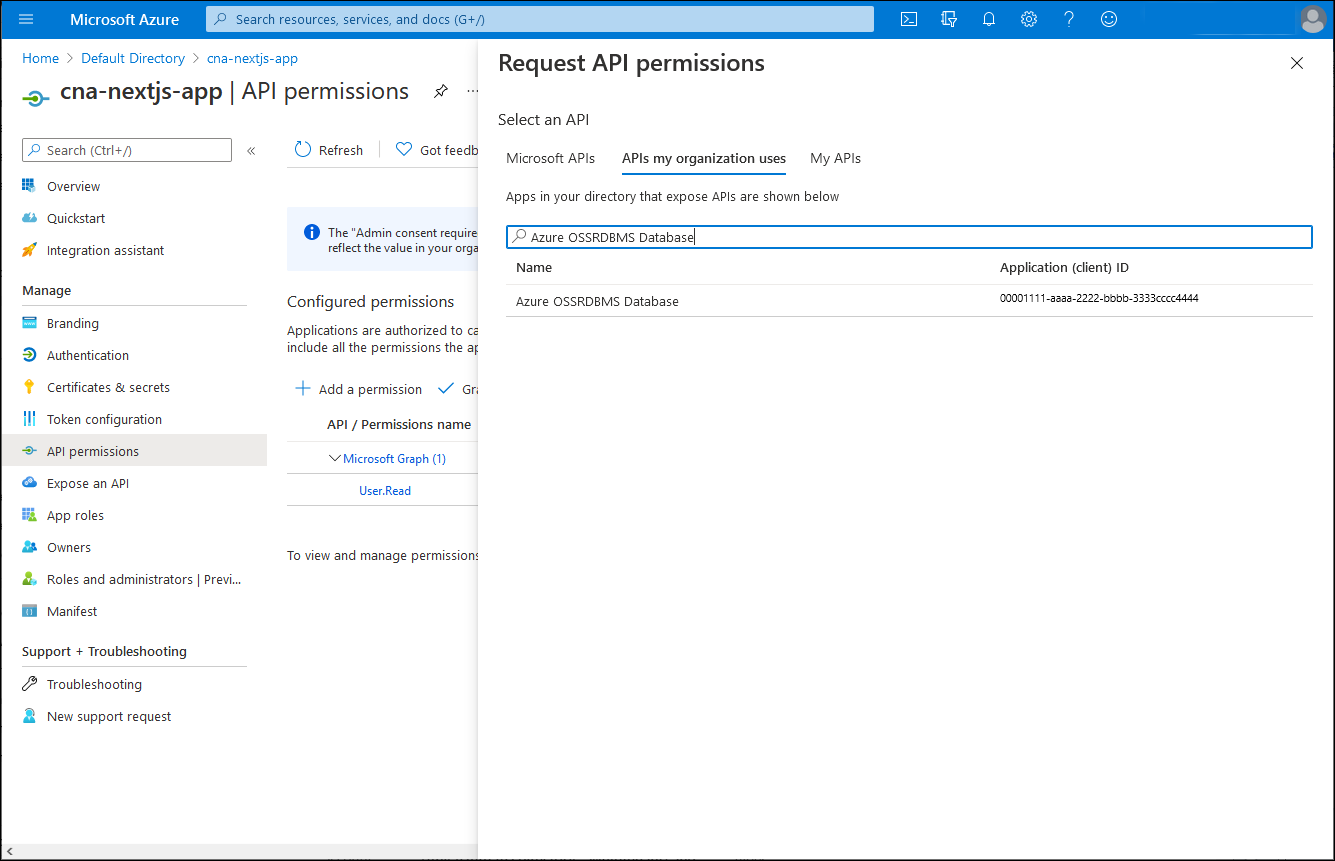Click the Manifest icon
The image size is (1335, 861).
[x=29, y=611]
